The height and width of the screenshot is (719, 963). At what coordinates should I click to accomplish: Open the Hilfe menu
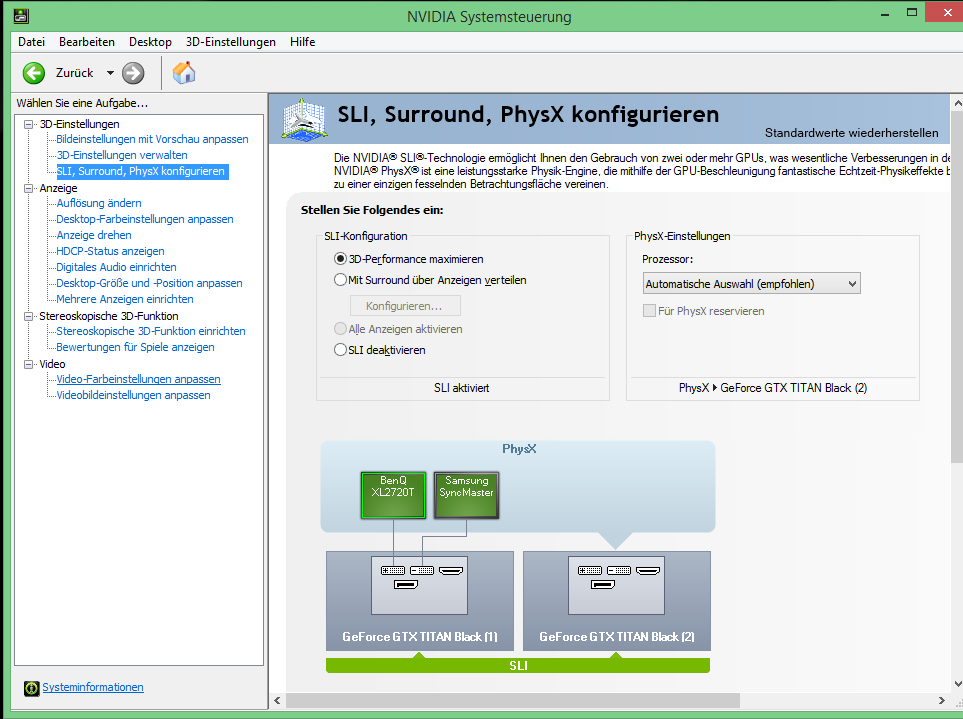(x=302, y=42)
